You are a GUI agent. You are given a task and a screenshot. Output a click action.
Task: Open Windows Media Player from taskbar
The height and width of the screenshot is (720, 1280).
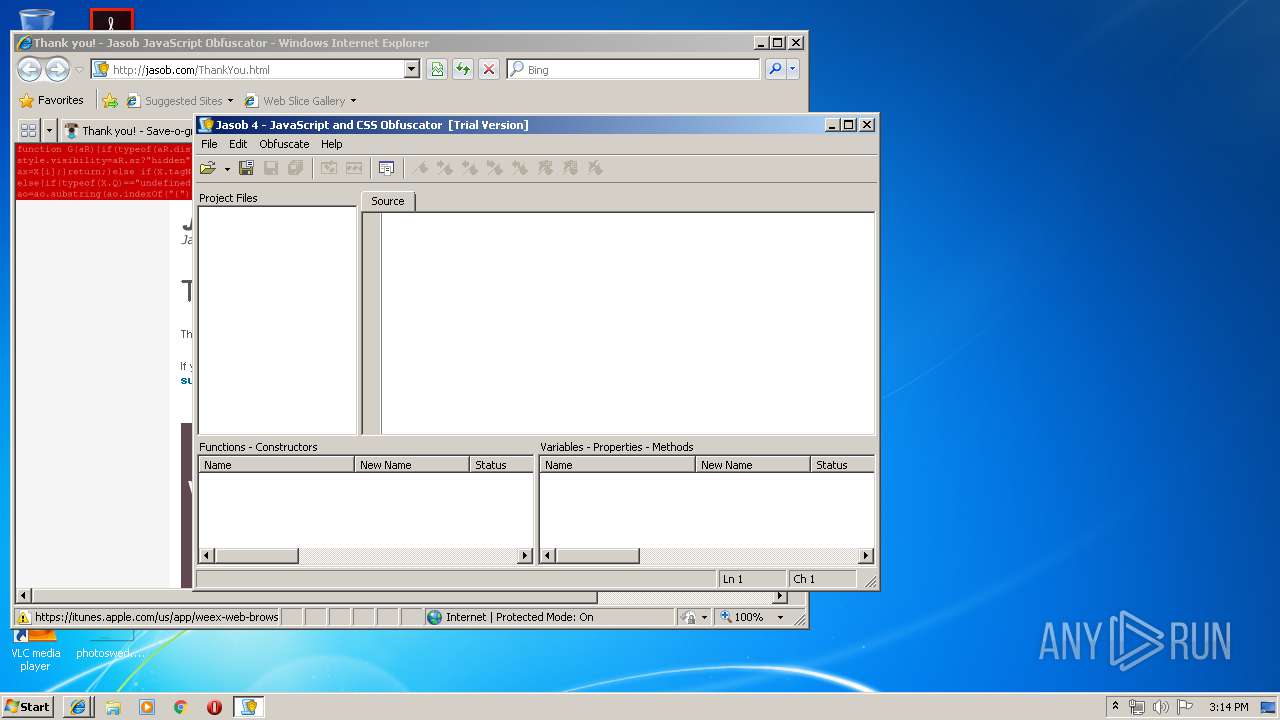click(x=147, y=706)
